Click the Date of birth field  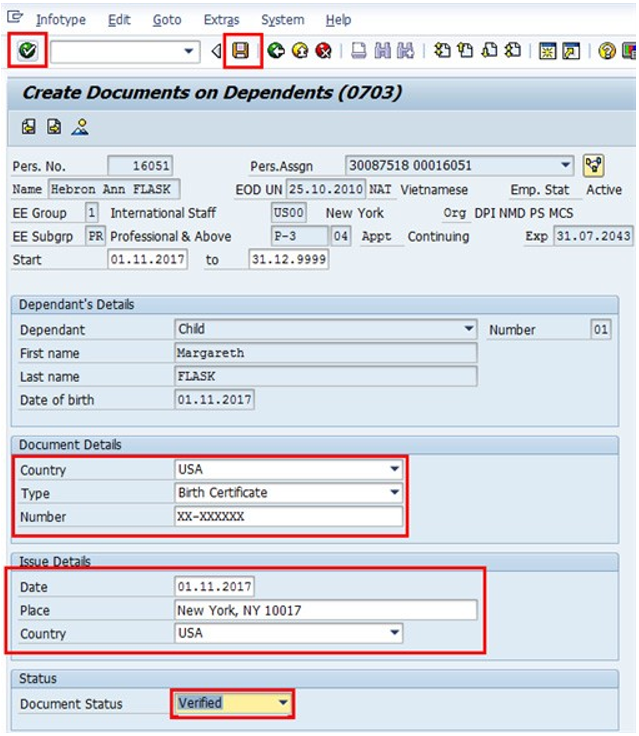coord(215,399)
